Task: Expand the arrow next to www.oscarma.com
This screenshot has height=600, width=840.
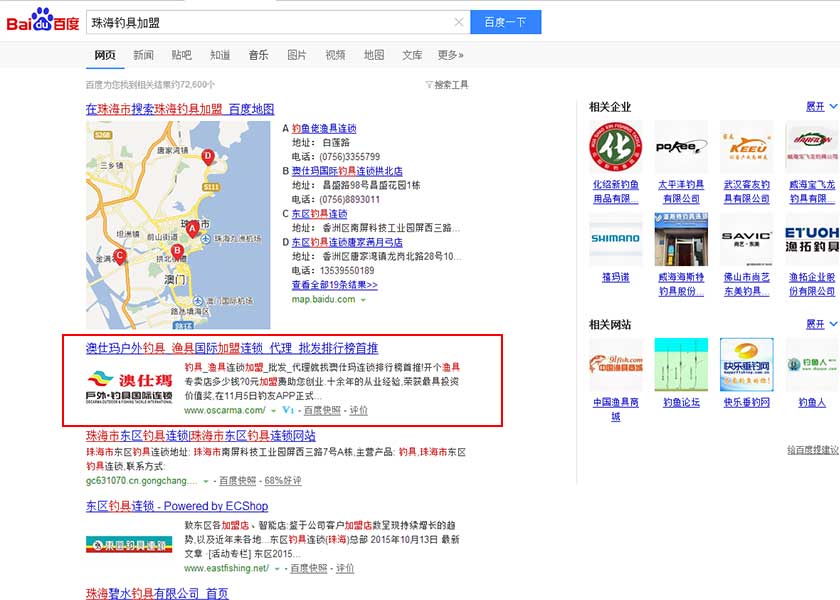Action: [x=273, y=411]
